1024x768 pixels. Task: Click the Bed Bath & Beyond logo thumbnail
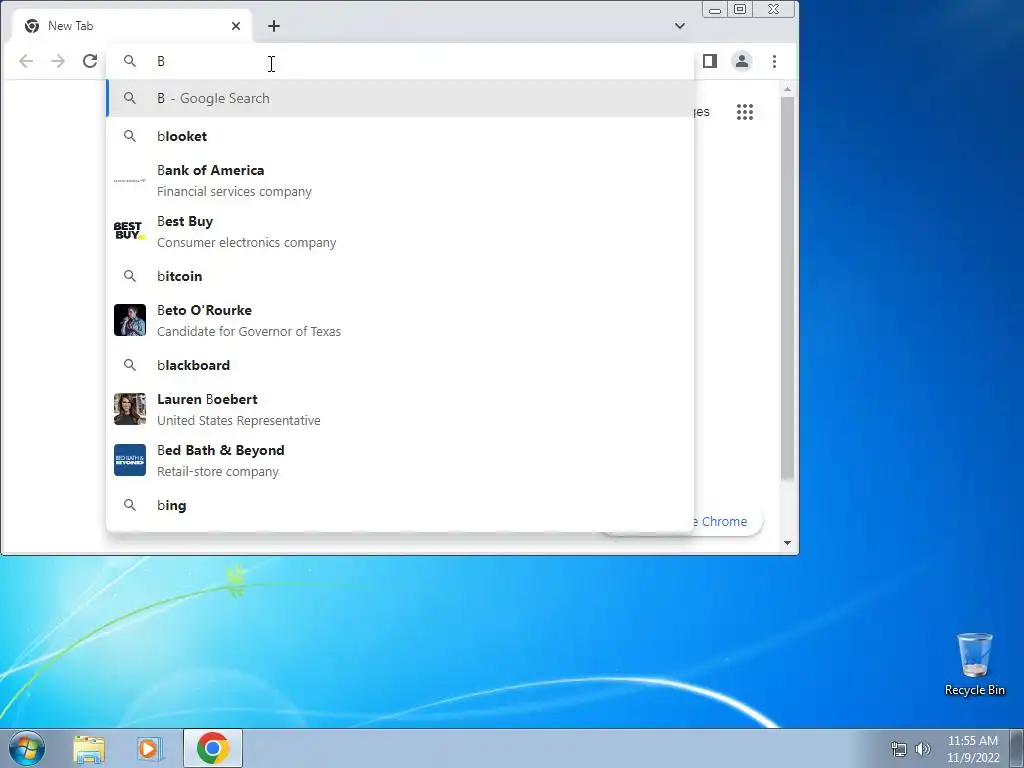pyautogui.click(x=130, y=460)
